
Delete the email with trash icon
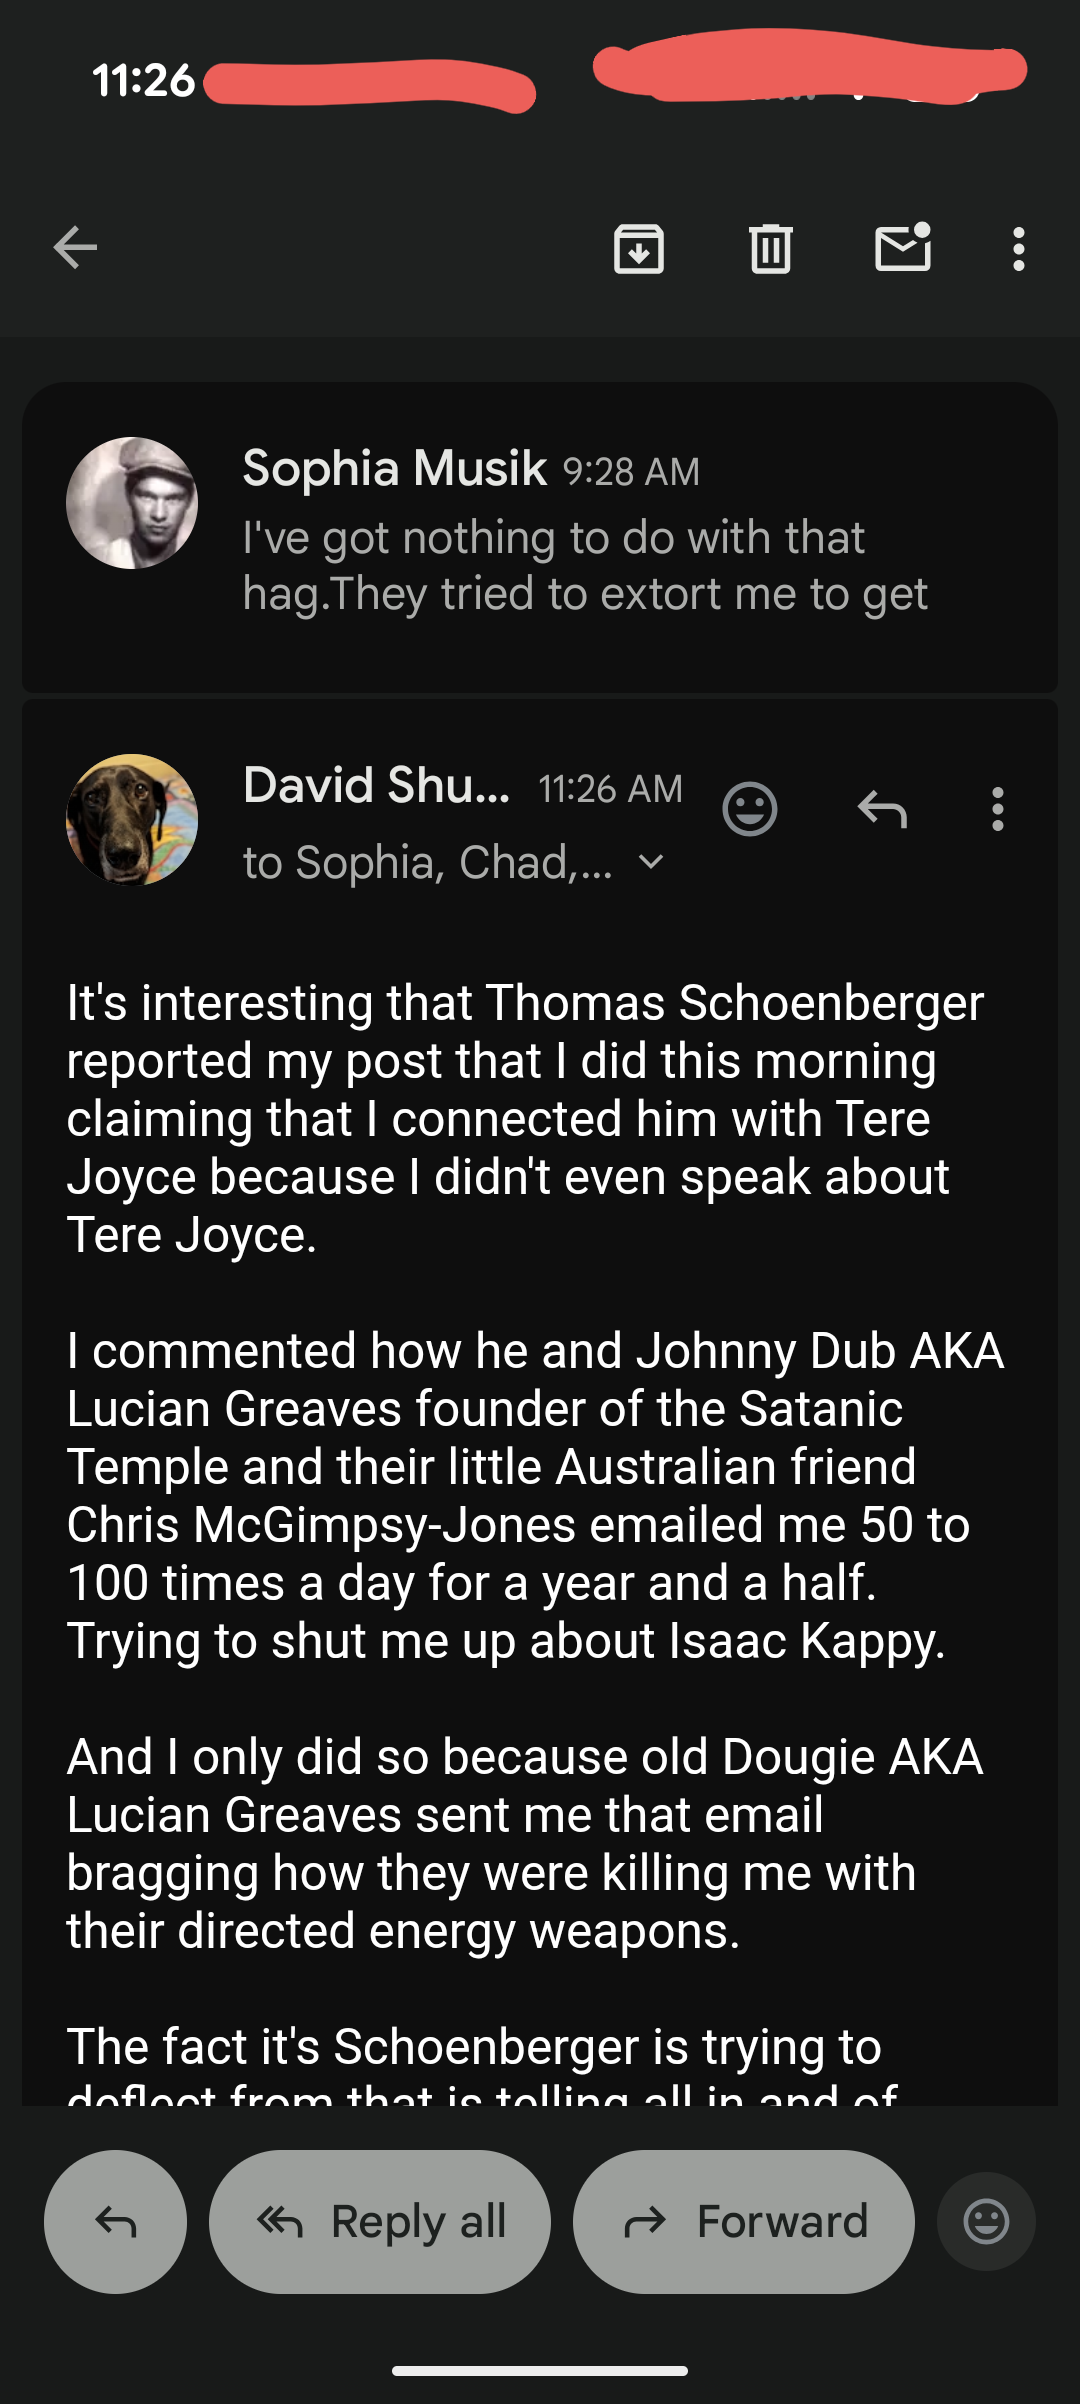coord(770,249)
